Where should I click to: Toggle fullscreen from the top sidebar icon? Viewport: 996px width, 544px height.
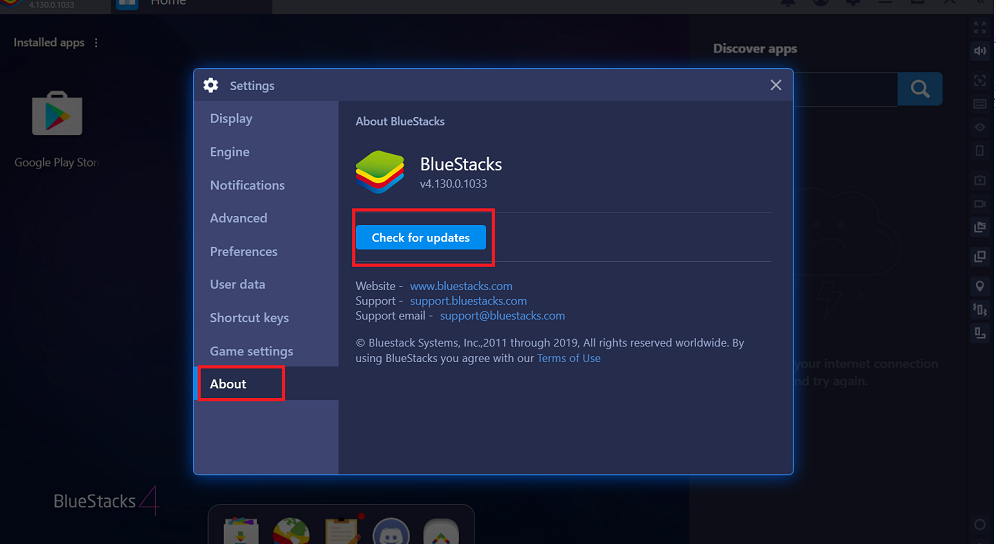click(979, 28)
